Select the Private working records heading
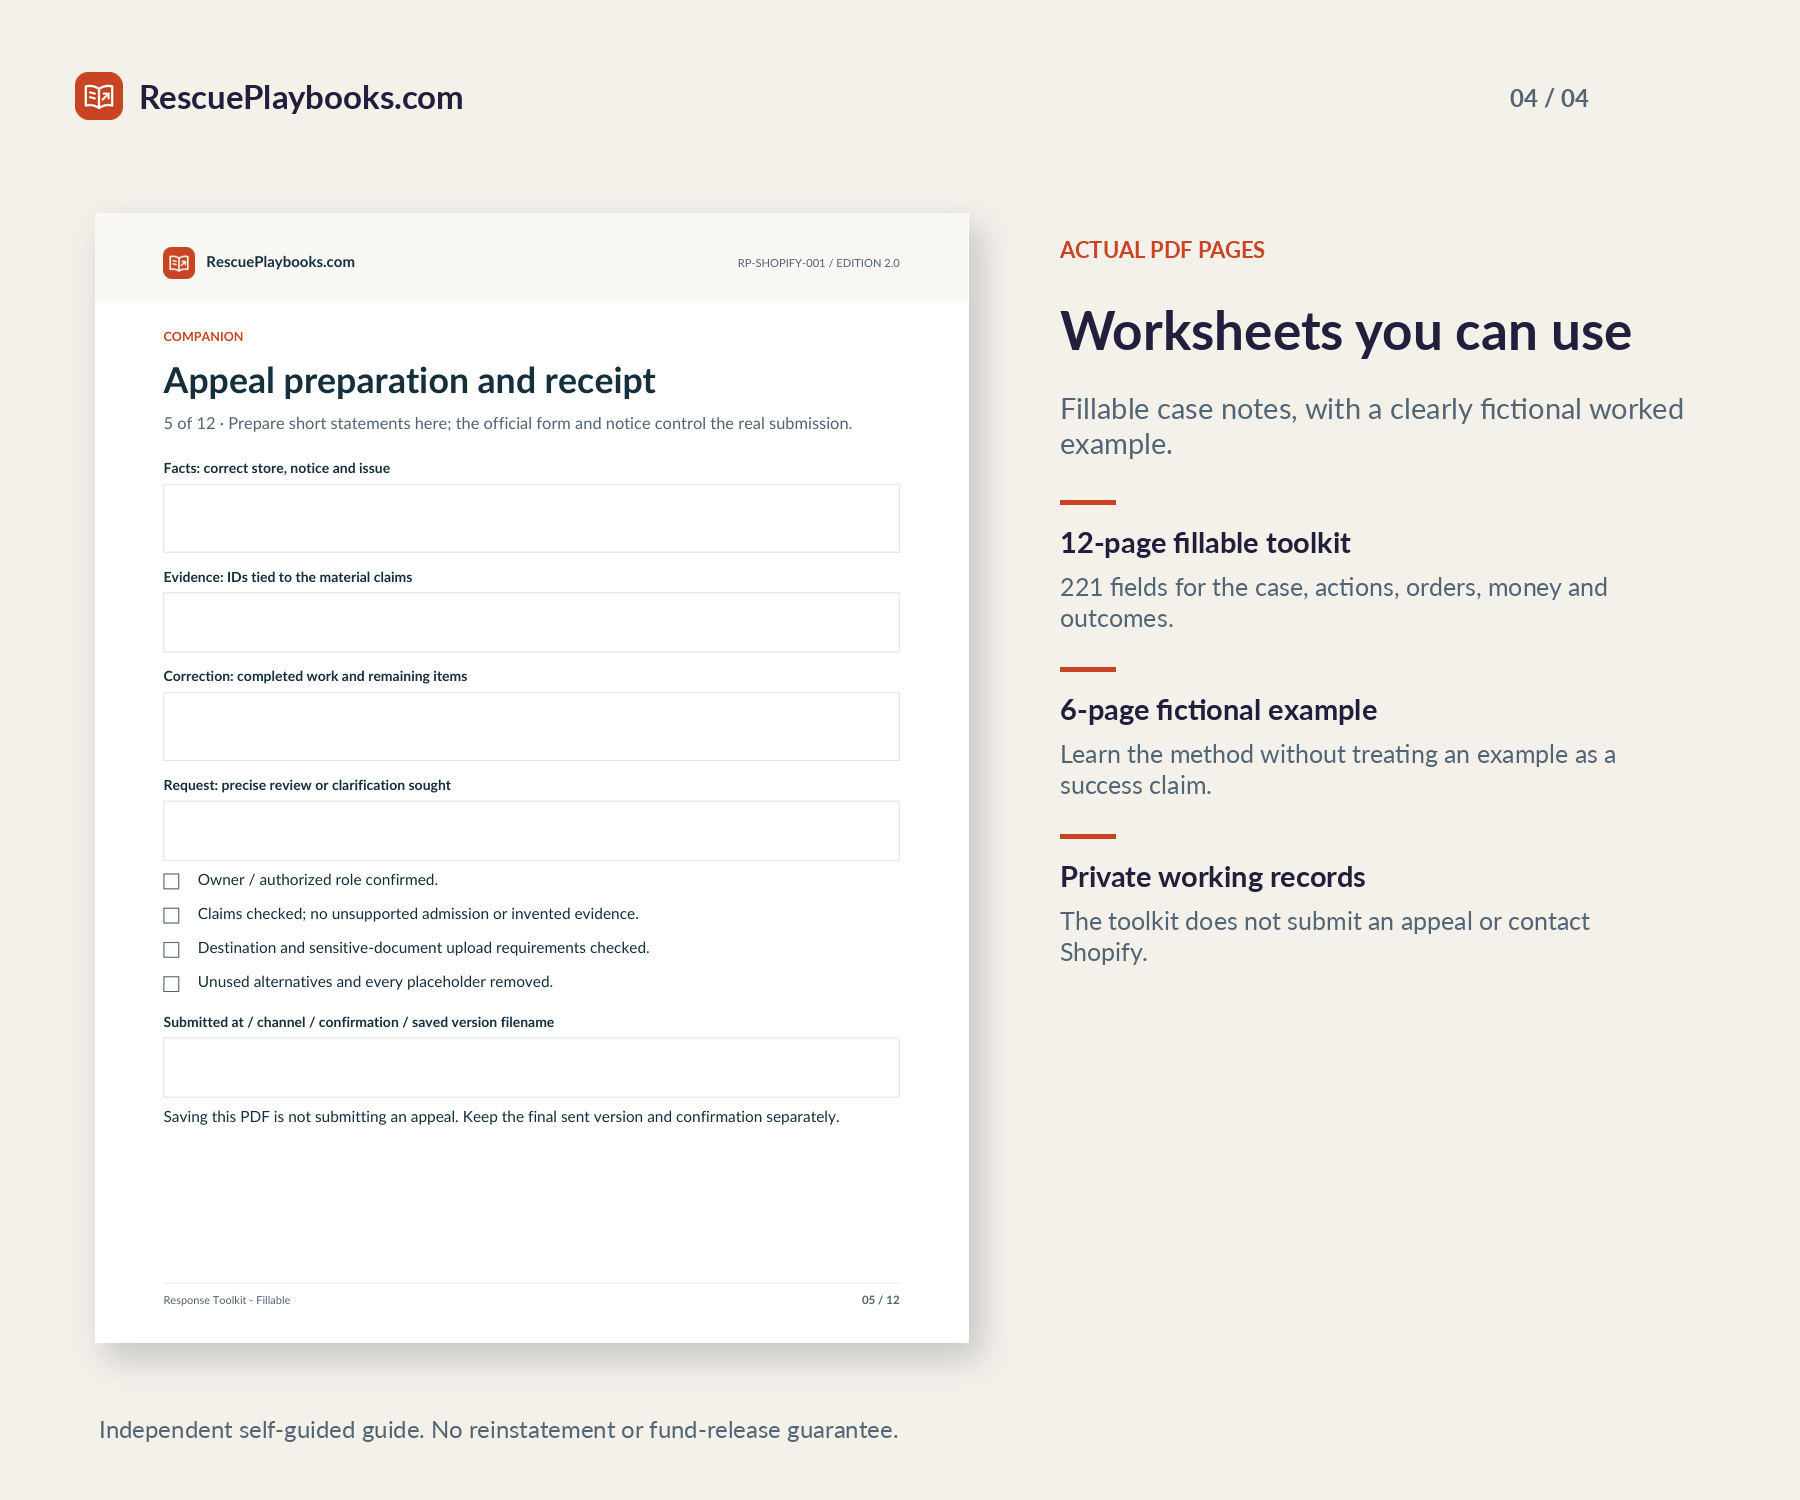The width and height of the screenshot is (1800, 1500). coord(1212,877)
